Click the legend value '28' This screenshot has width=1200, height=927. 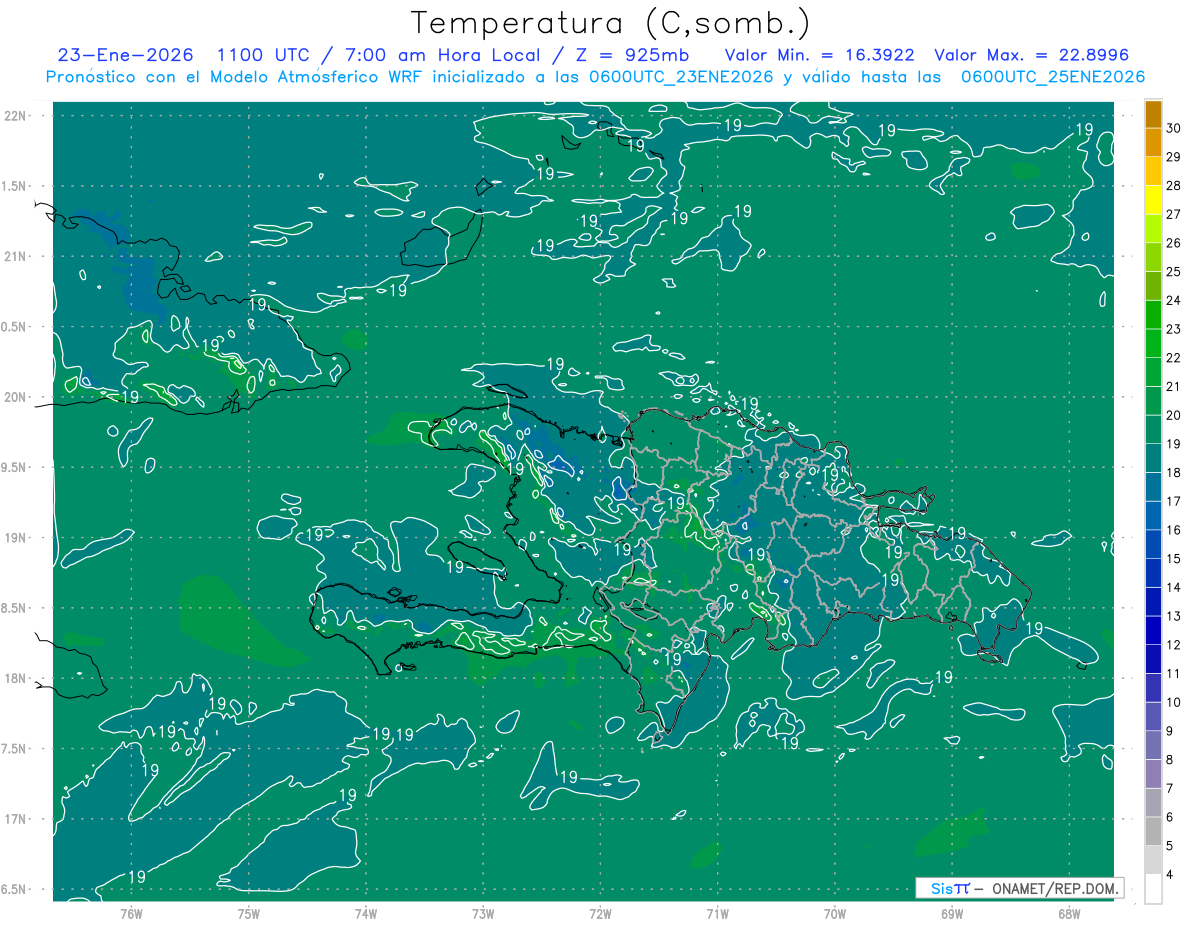click(x=1174, y=185)
